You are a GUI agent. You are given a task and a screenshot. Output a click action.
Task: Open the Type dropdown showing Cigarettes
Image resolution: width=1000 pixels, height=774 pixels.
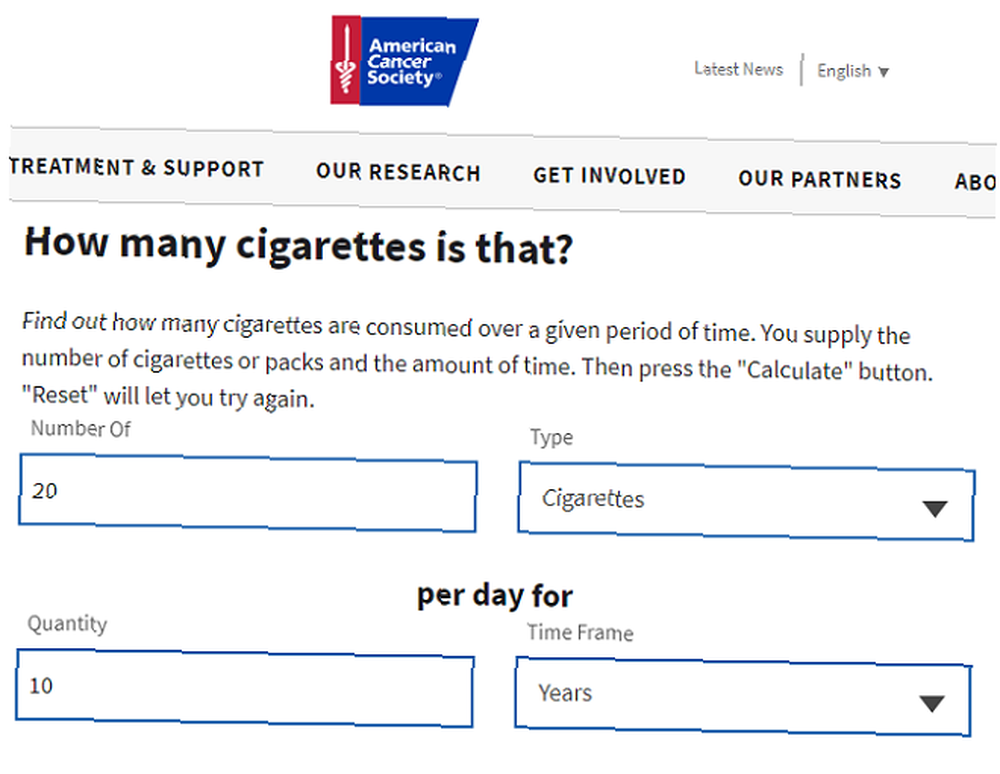746,501
